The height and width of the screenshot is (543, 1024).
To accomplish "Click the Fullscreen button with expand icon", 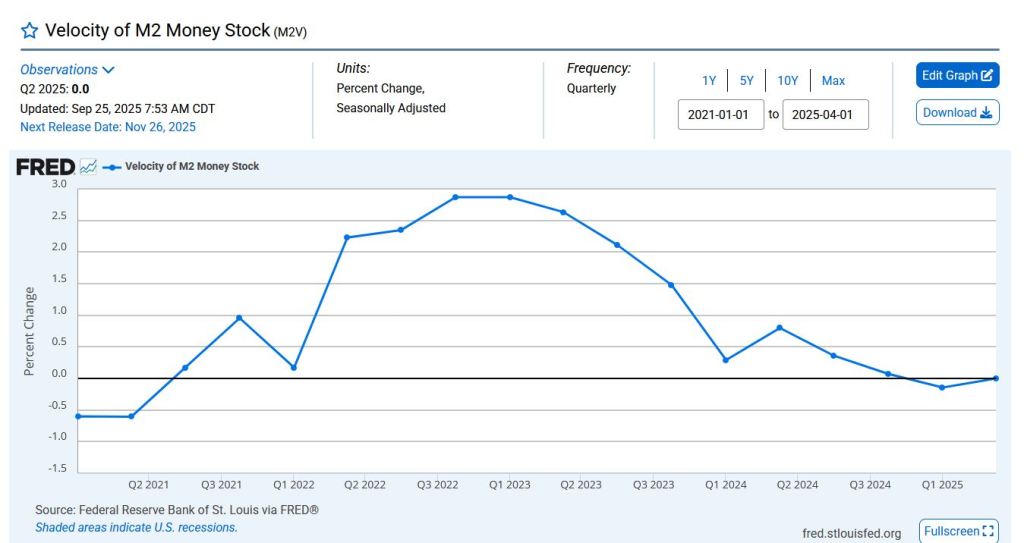I will pyautogui.click(x=958, y=531).
